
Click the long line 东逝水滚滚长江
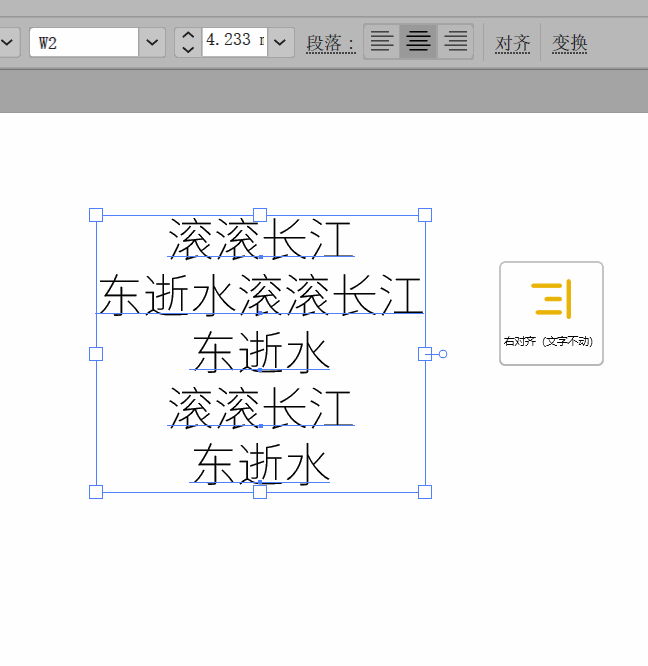[260, 294]
